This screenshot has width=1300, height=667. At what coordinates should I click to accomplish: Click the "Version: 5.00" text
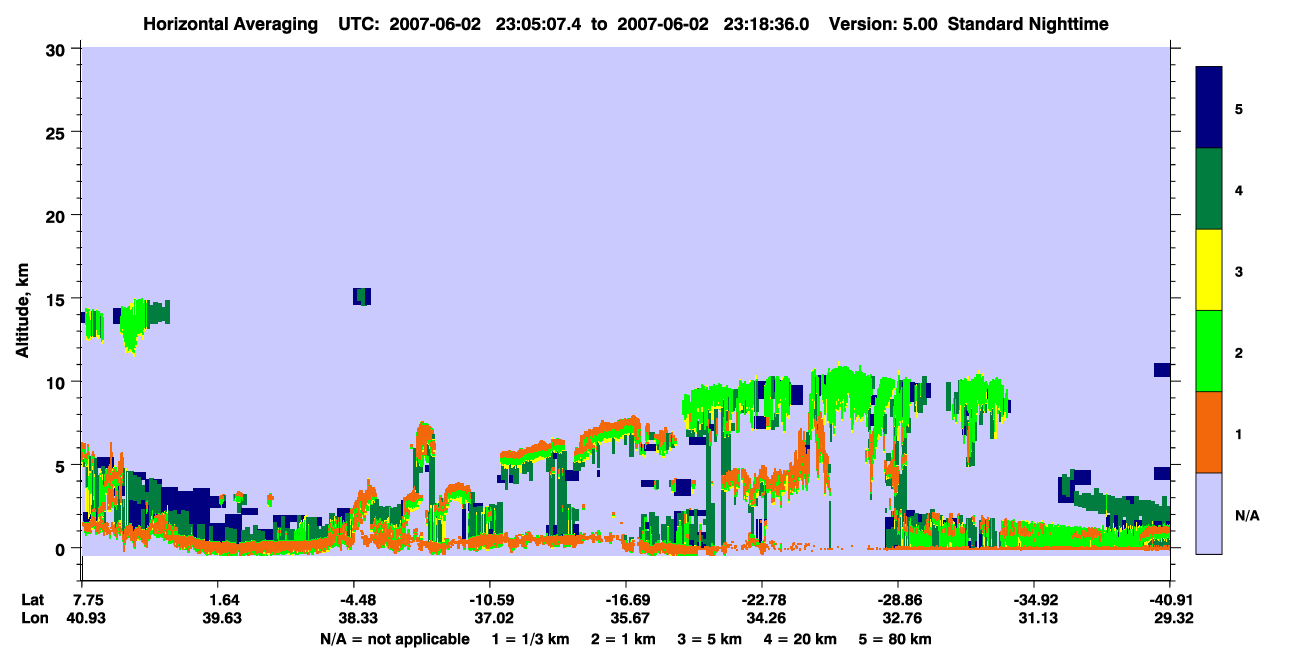[883, 23]
